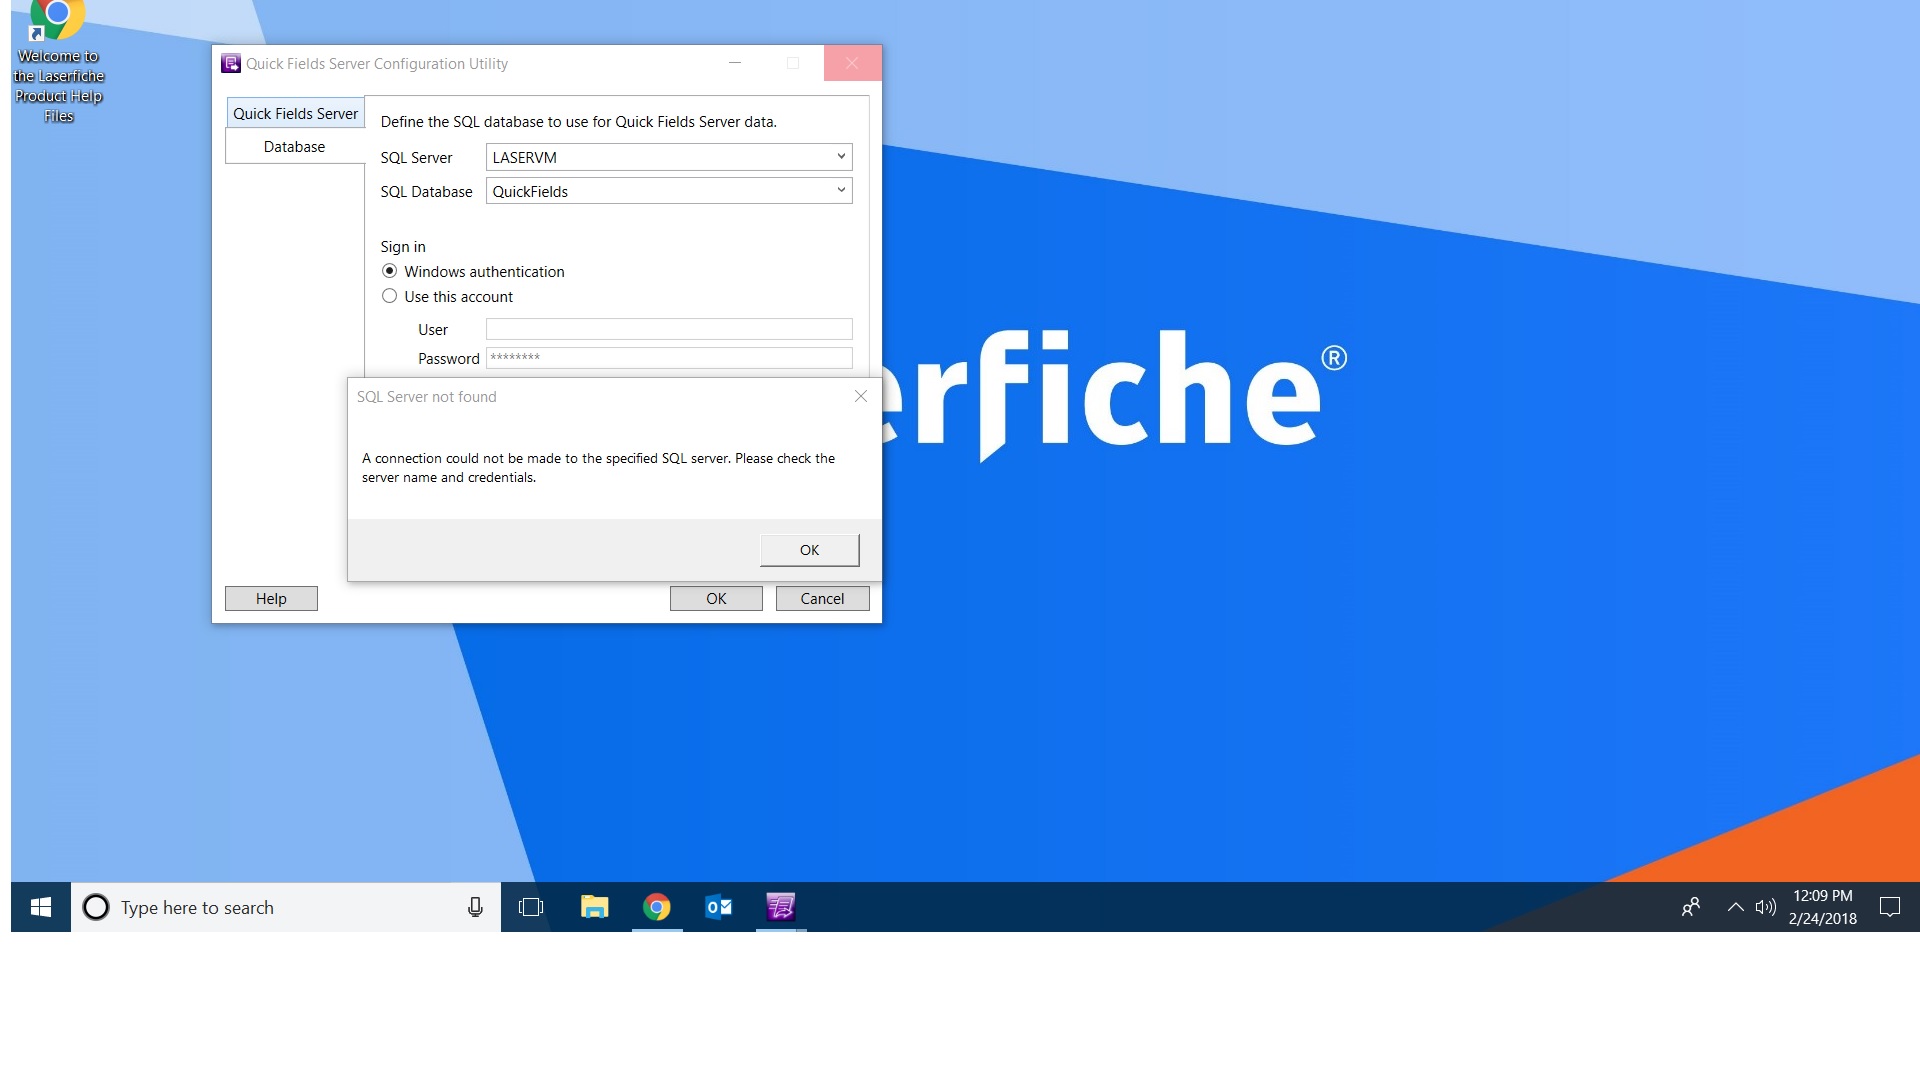Open File Explorer from taskbar

[594, 907]
